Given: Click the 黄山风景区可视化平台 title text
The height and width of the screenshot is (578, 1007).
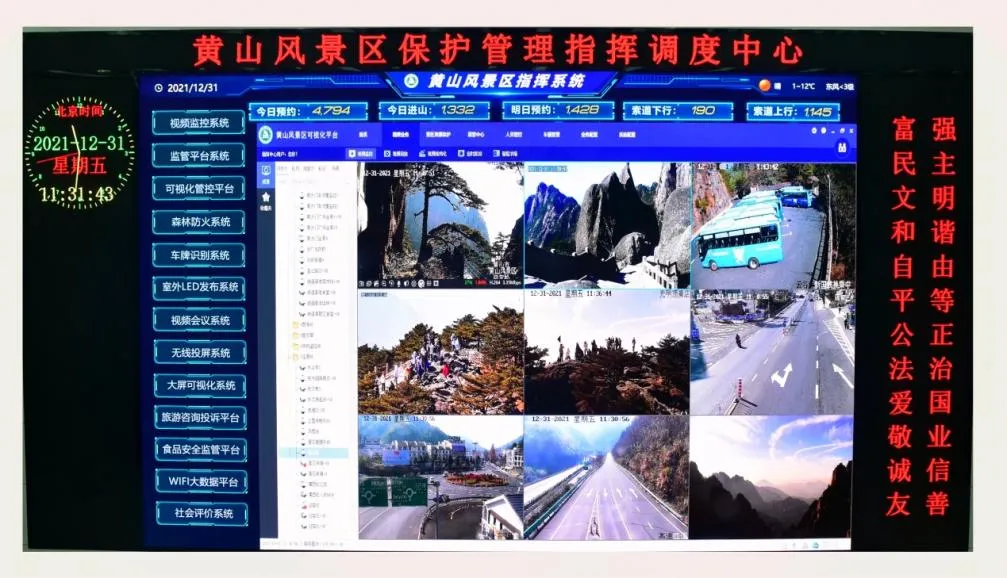Looking at the screenshot, I should coord(306,135).
